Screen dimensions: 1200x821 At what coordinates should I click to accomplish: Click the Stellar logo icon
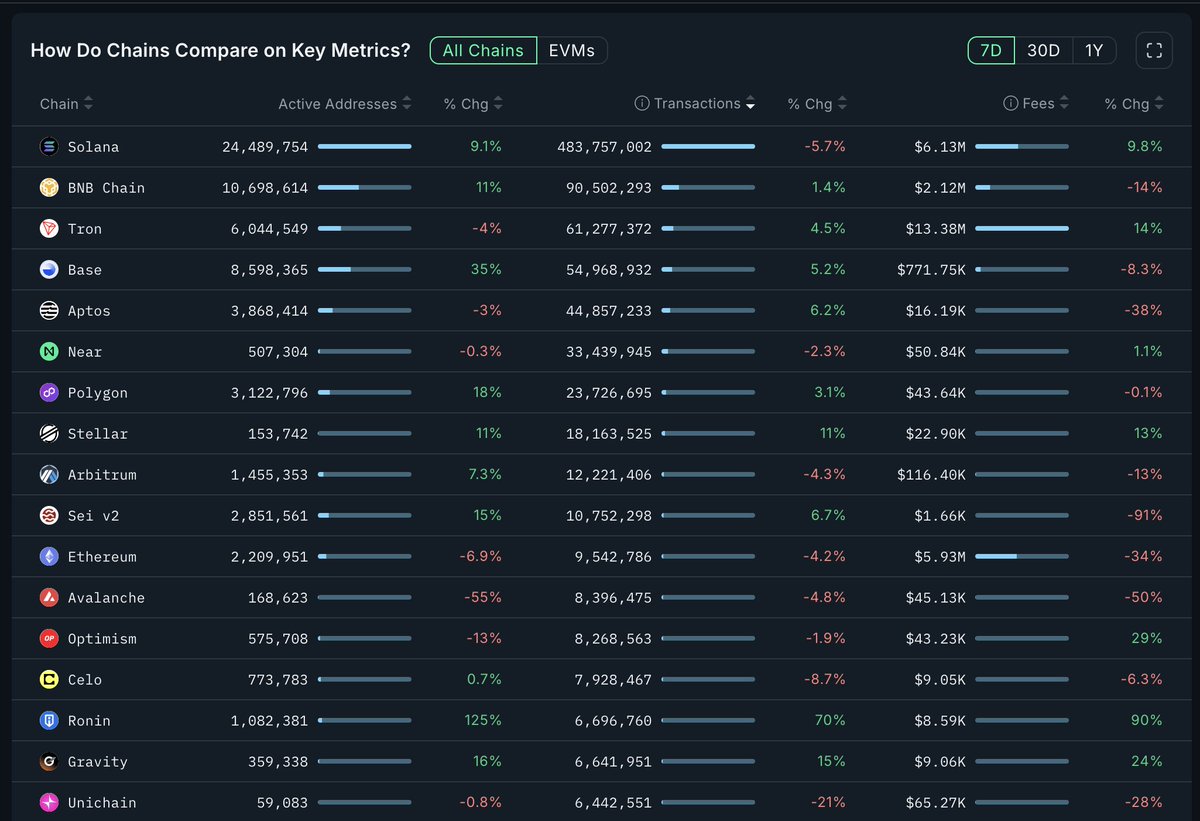point(49,433)
